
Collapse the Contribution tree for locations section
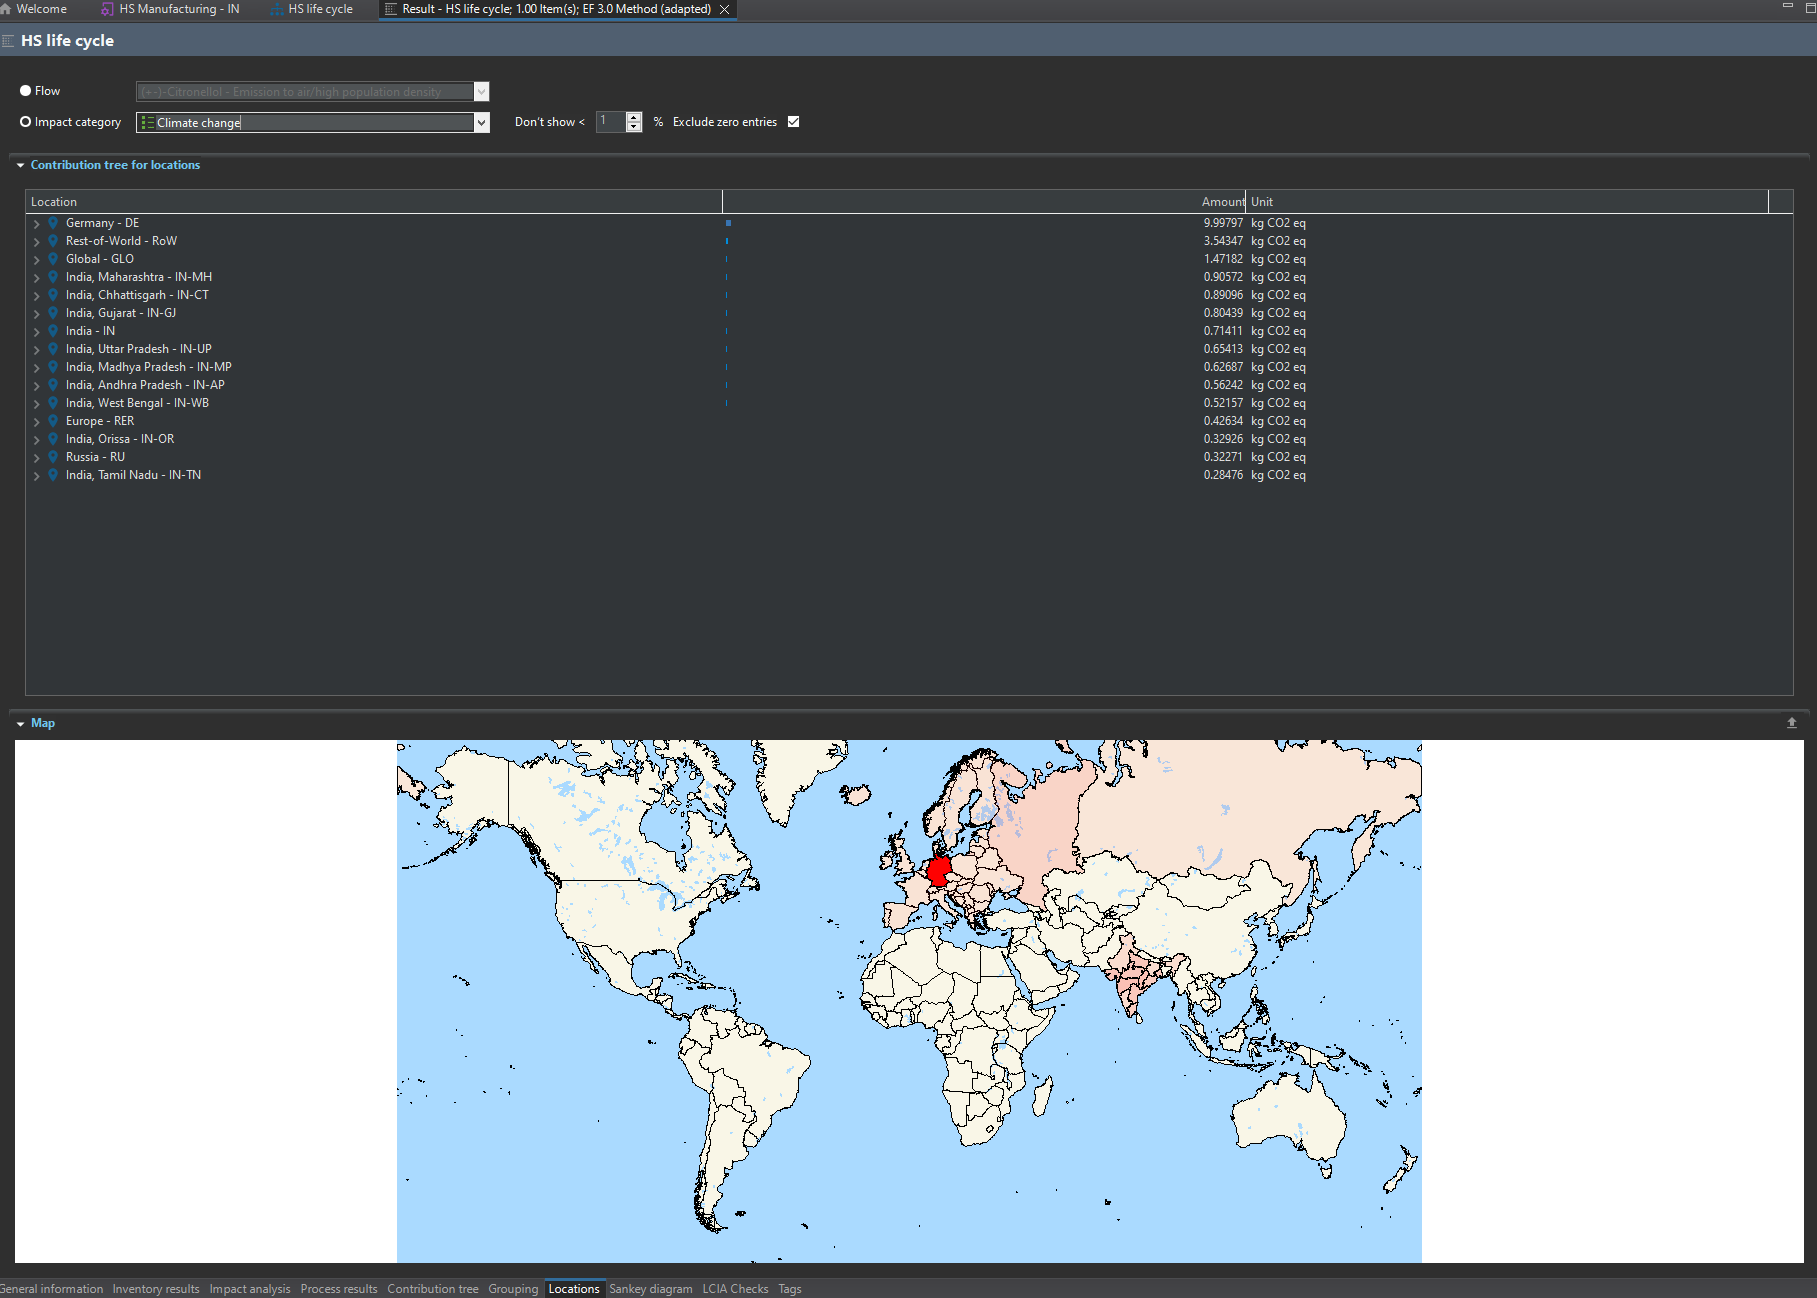(x=20, y=165)
